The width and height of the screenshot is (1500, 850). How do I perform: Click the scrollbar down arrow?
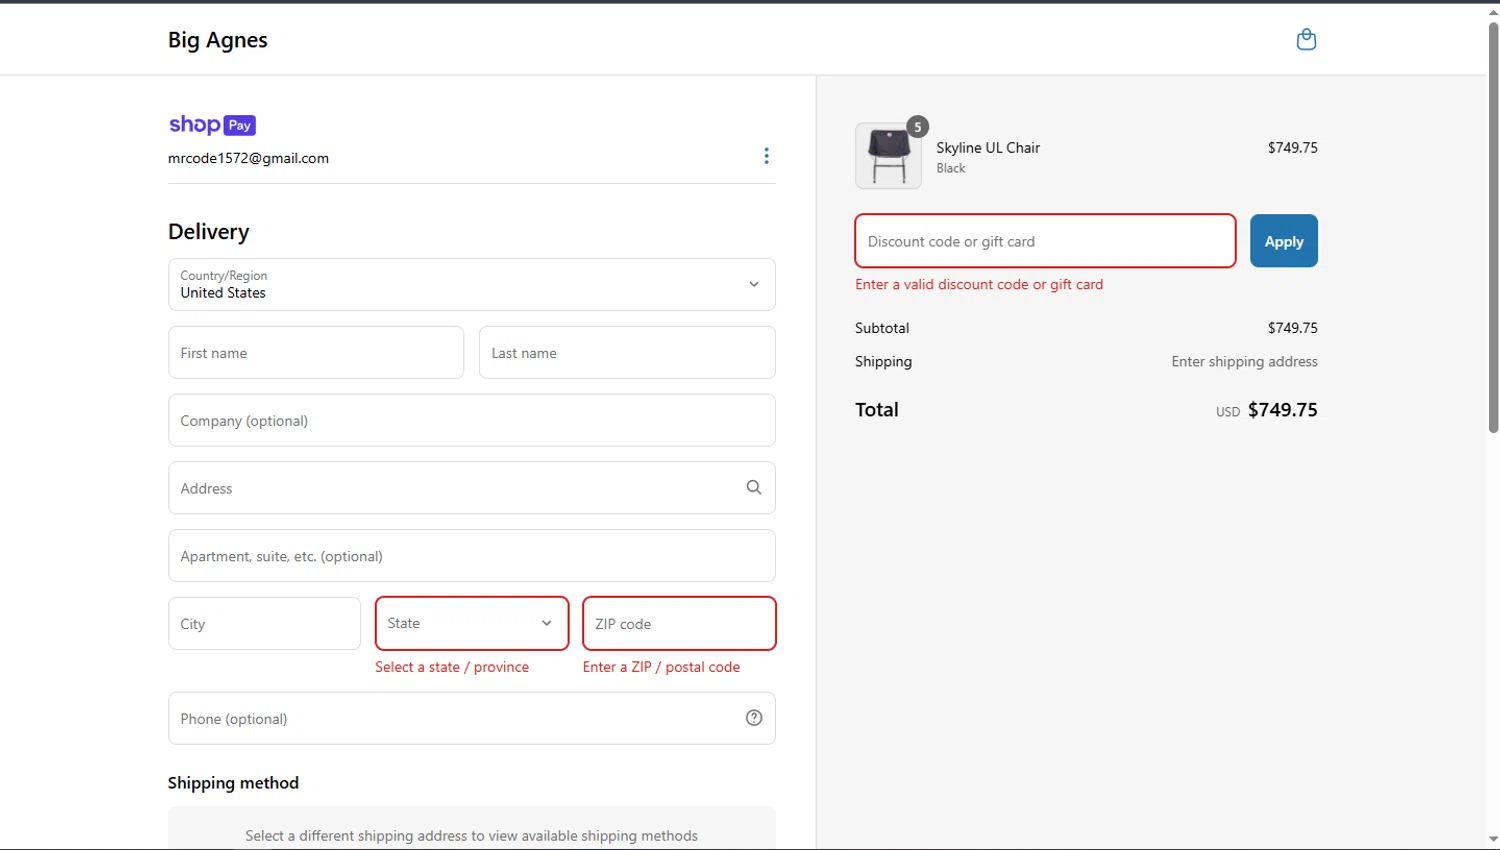pyautogui.click(x=1493, y=840)
